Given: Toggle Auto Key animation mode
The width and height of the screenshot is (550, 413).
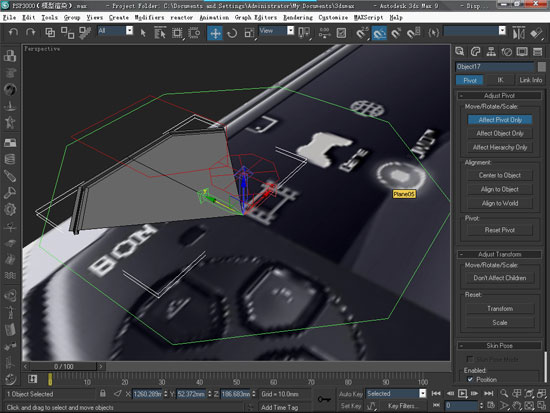Looking at the screenshot, I should (x=350, y=394).
